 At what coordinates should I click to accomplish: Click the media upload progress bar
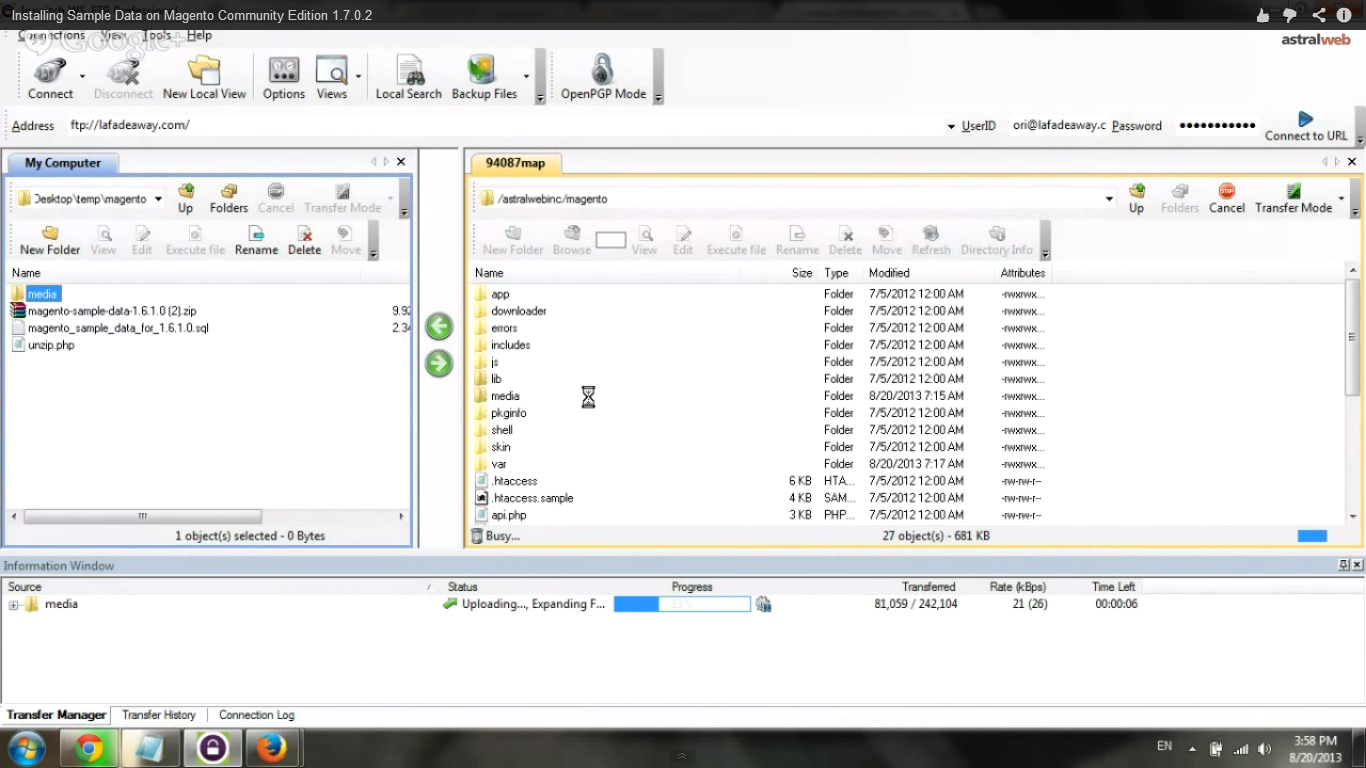(x=682, y=604)
